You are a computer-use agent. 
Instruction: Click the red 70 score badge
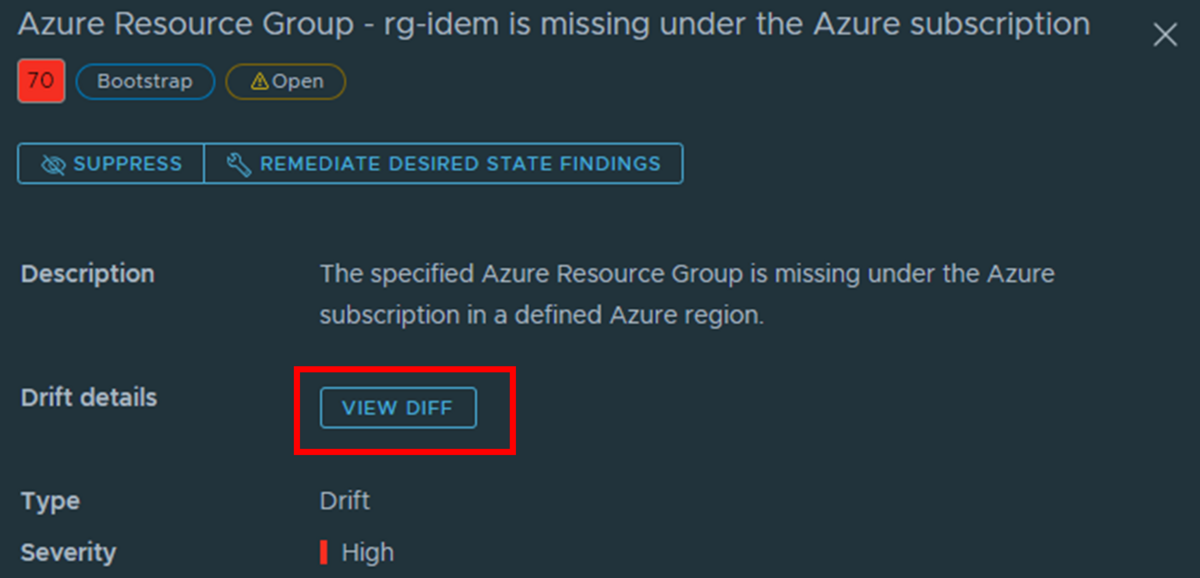click(41, 82)
